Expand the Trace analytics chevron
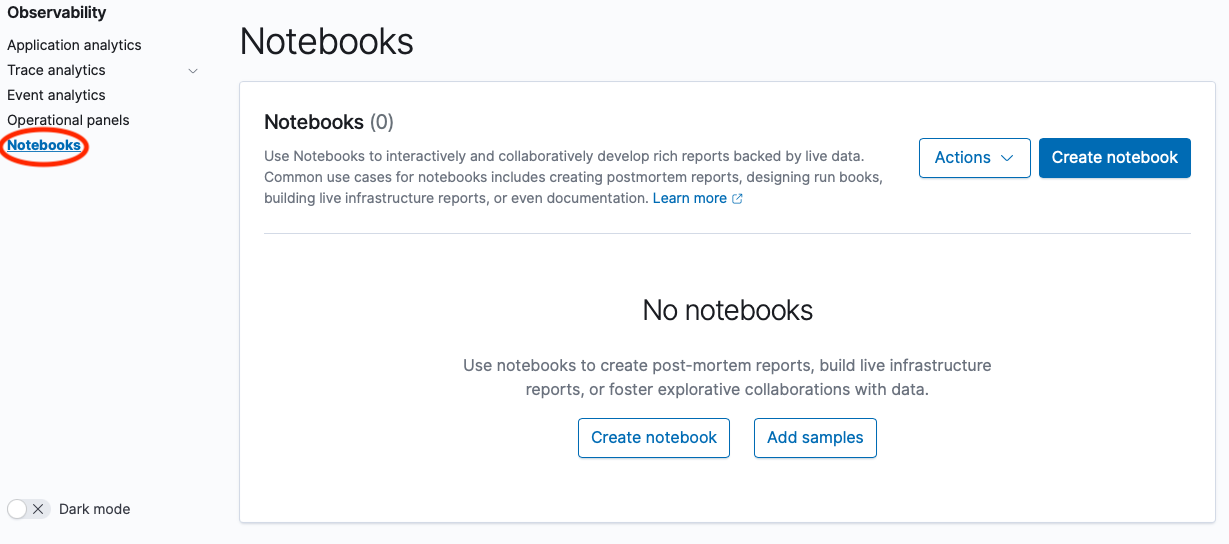Viewport: 1229px width, 544px height. (x=193, y=71)
